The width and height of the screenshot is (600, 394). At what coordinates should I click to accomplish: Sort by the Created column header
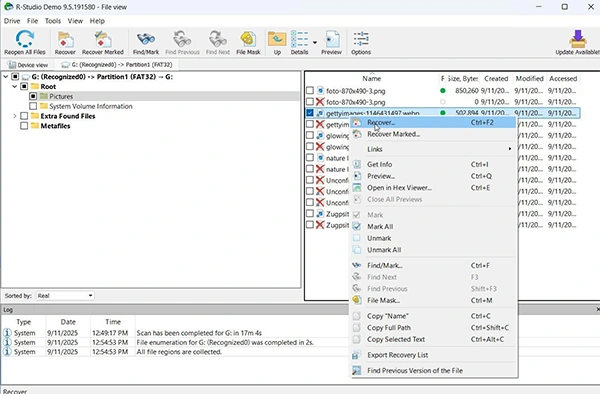[x=496, y=78]
